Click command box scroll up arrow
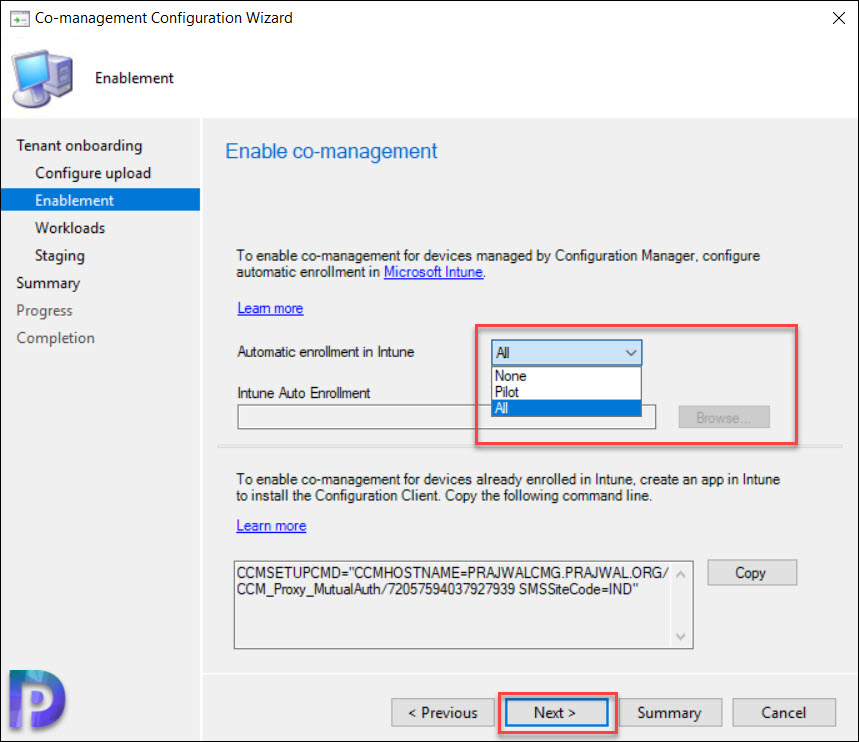The image size is (859, 742). click(681, 574)
